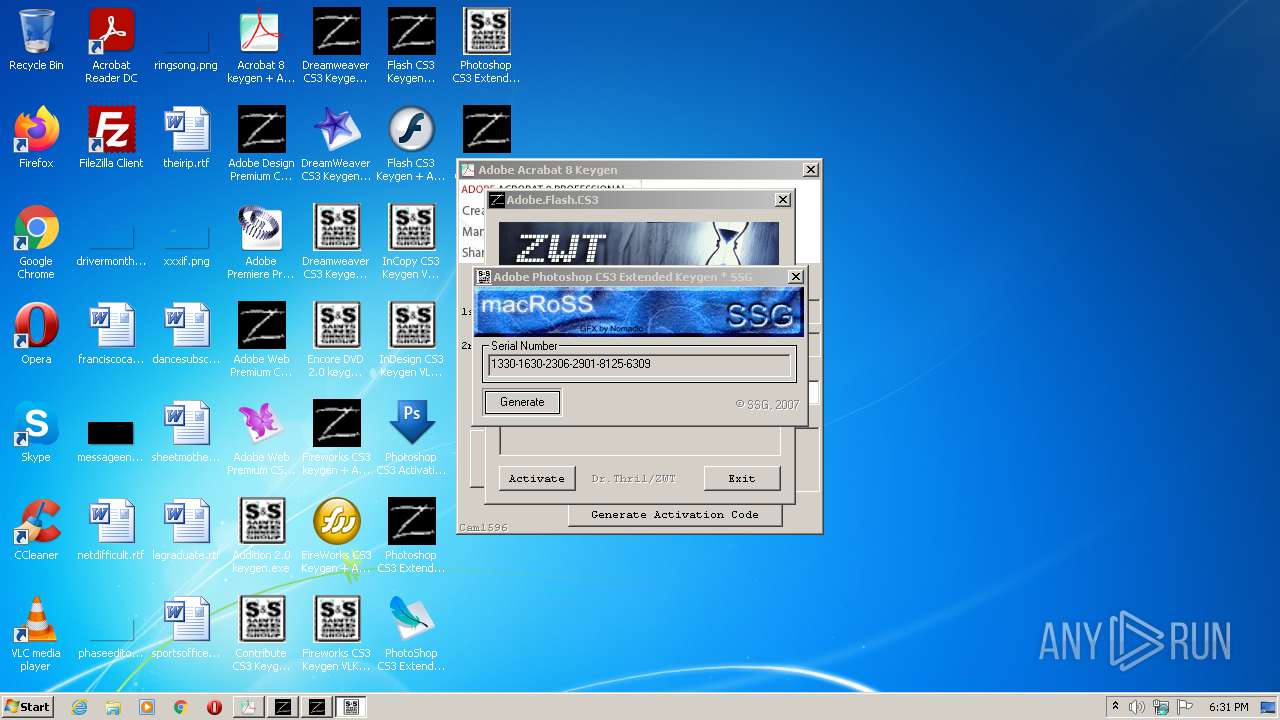Click the Dr.Thril/ZWT credit text
This screenshot has height=720, width=1280.
pos(633,478)
